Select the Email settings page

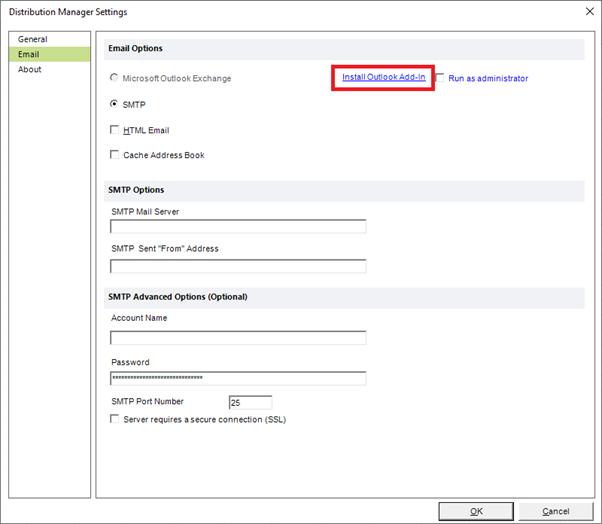click(x=50, y=54)
